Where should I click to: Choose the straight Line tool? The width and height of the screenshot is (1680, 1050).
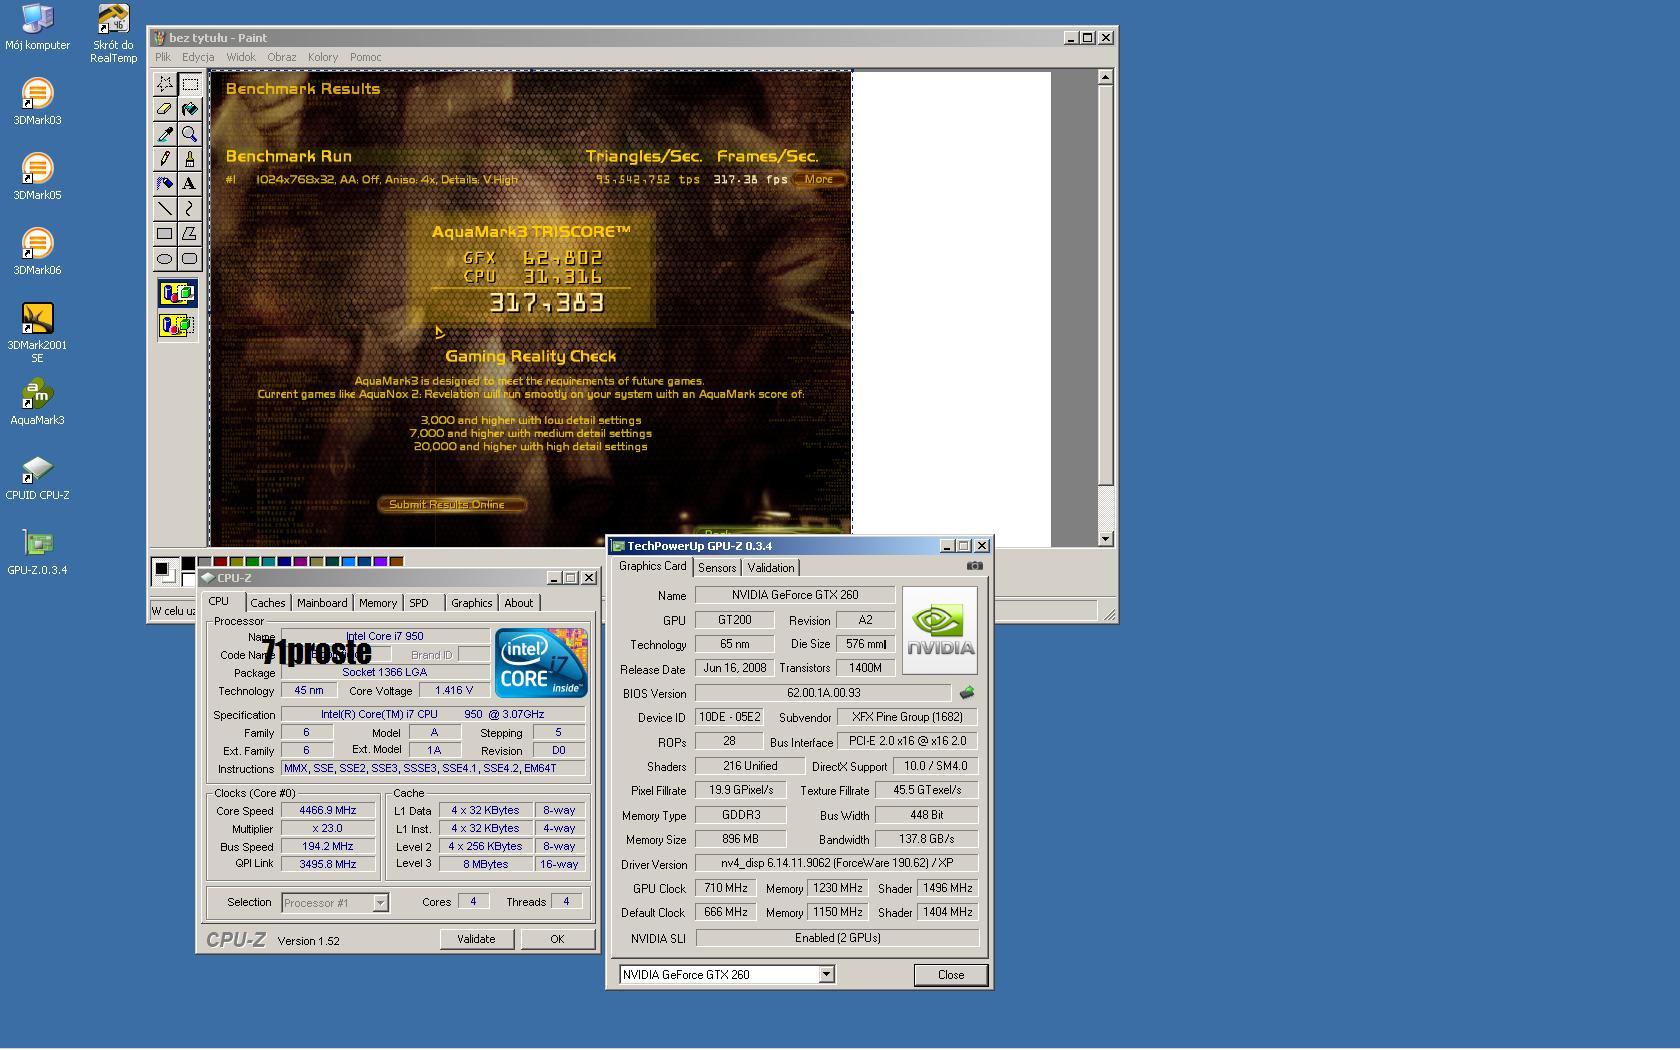point(165,209)
